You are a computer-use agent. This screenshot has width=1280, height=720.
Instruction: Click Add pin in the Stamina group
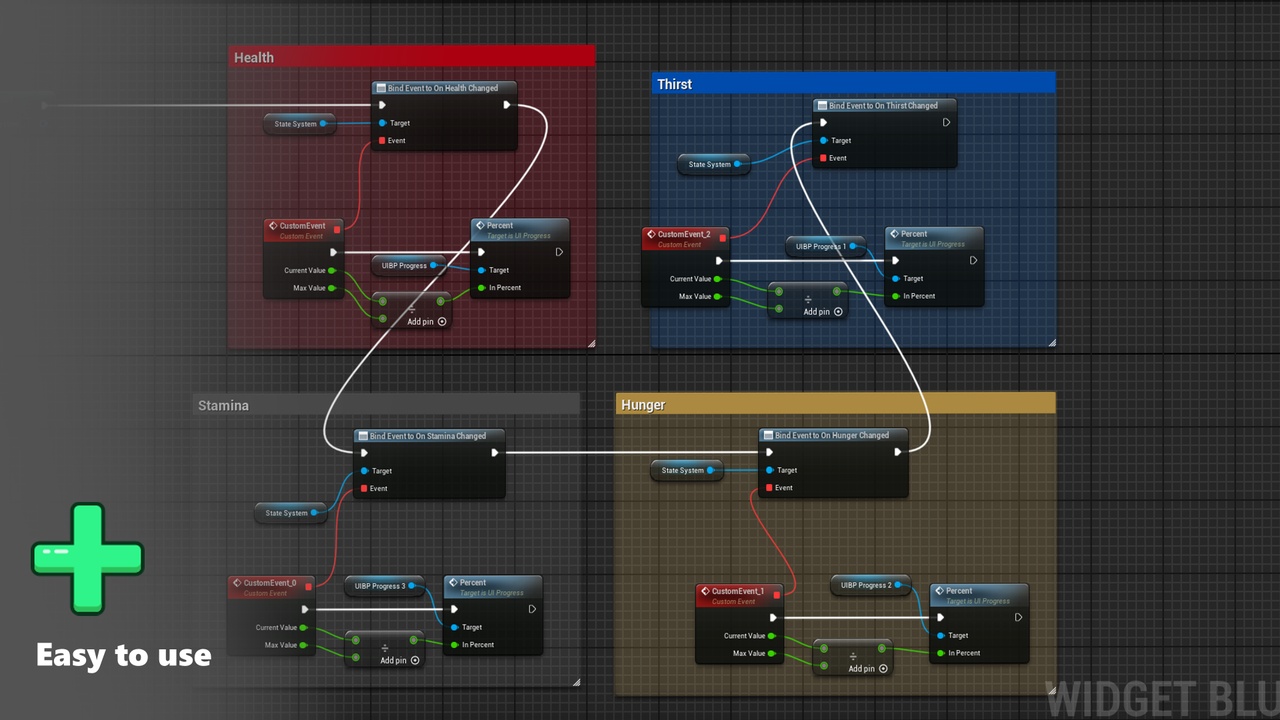point(400,660)
